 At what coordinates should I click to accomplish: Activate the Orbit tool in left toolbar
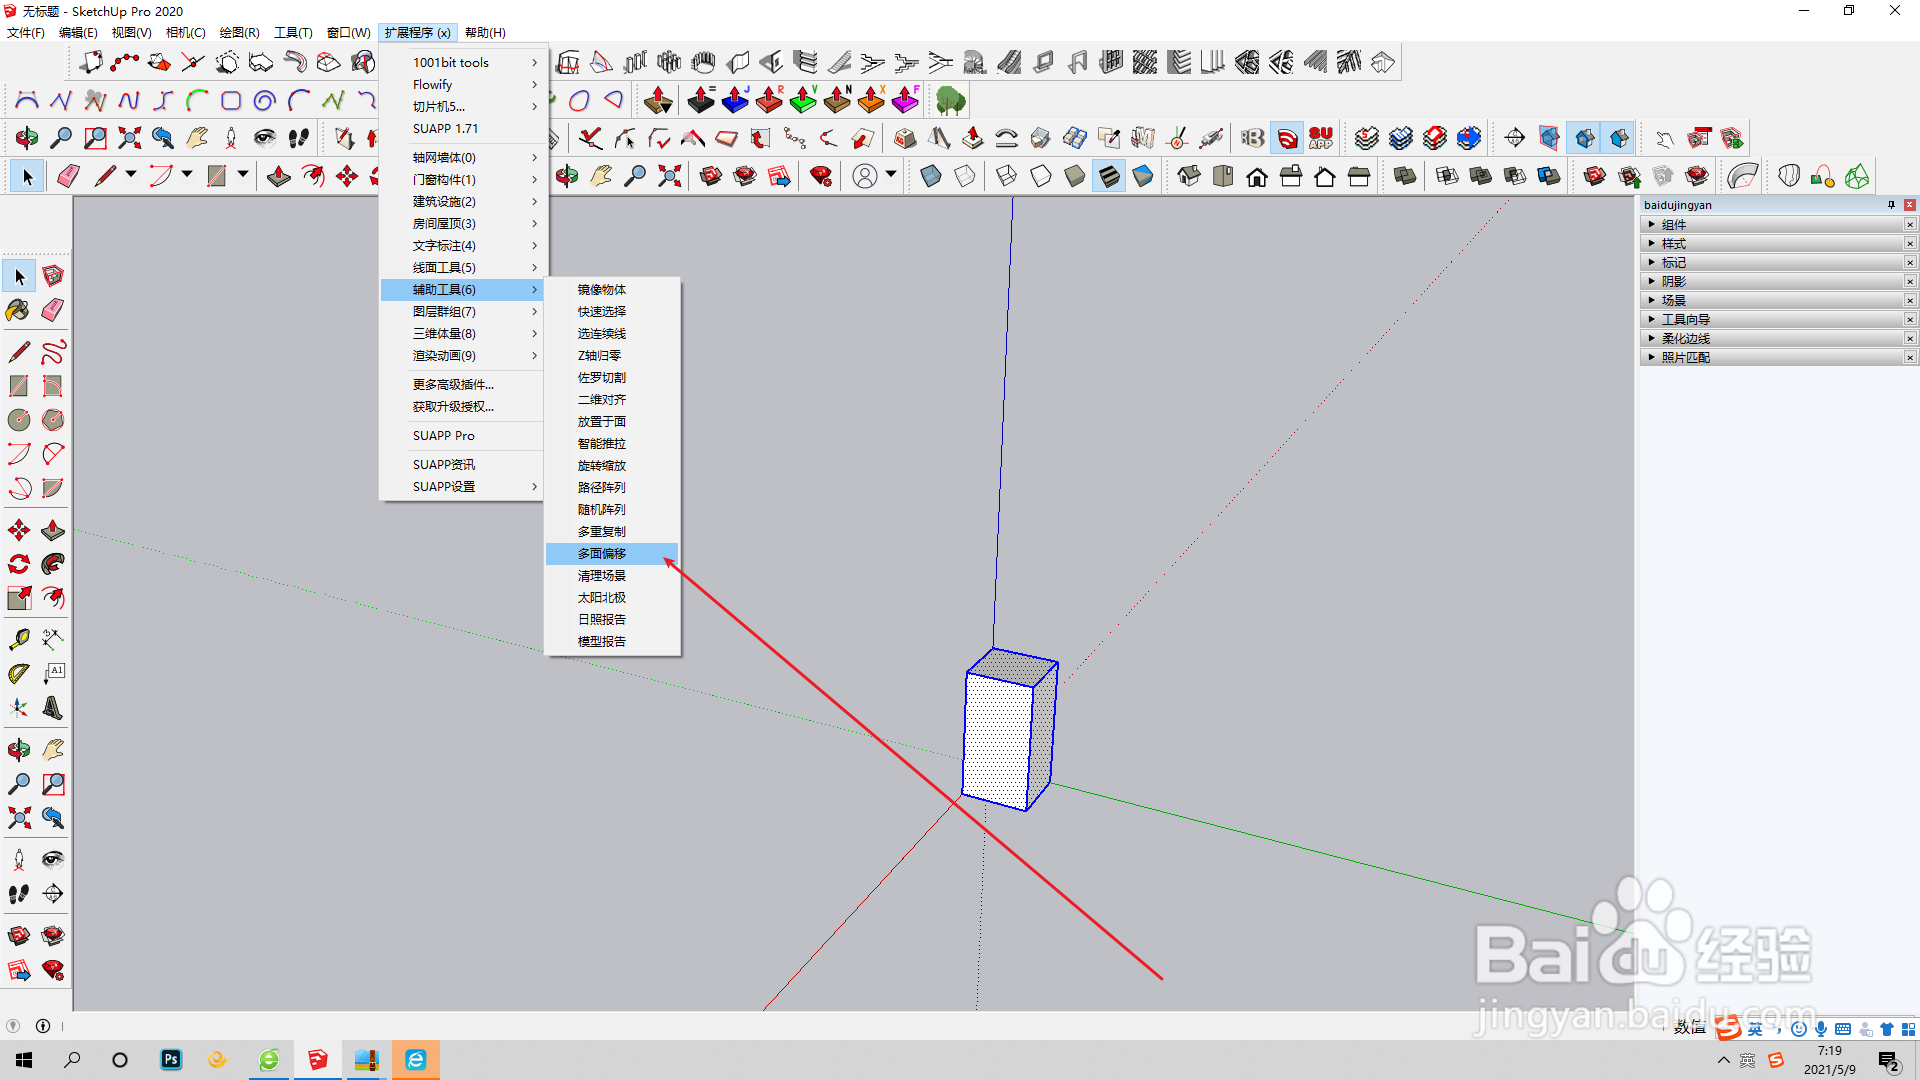click(x=18, y=750)
